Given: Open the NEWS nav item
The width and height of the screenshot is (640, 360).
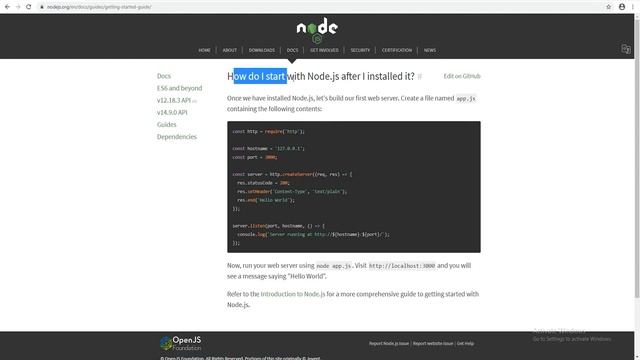Looking at the screenshot, I should (430, 50).
